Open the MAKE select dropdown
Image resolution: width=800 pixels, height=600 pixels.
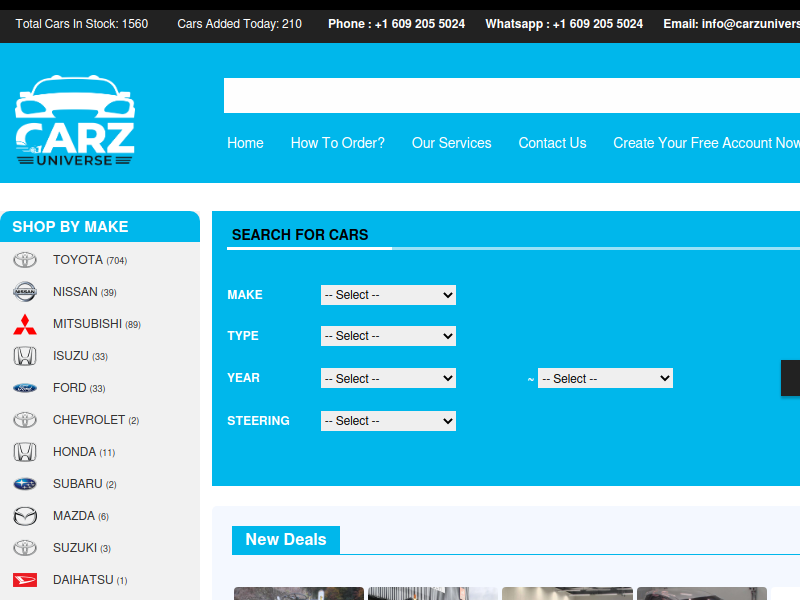point(388,295)
